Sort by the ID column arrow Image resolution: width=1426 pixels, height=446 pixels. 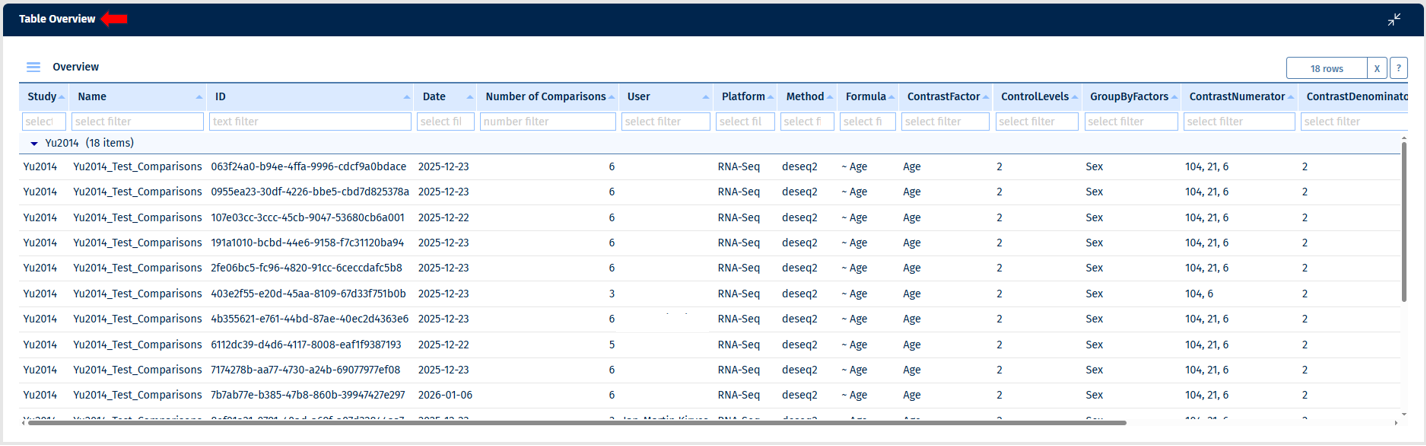tap(407, 97)
